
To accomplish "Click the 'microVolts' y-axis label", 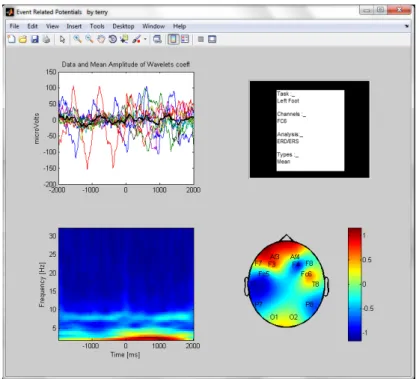I will [x=37, y=129].
